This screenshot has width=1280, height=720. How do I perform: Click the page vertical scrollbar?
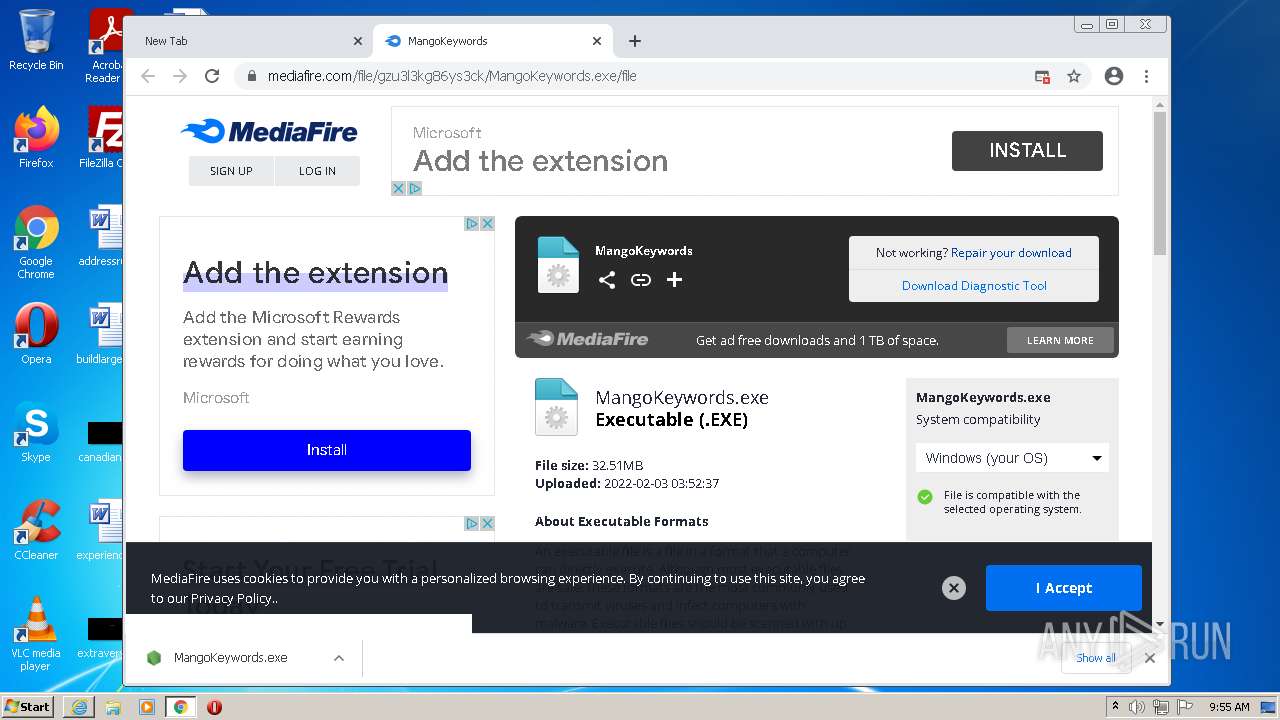(x=1160, y=182)
